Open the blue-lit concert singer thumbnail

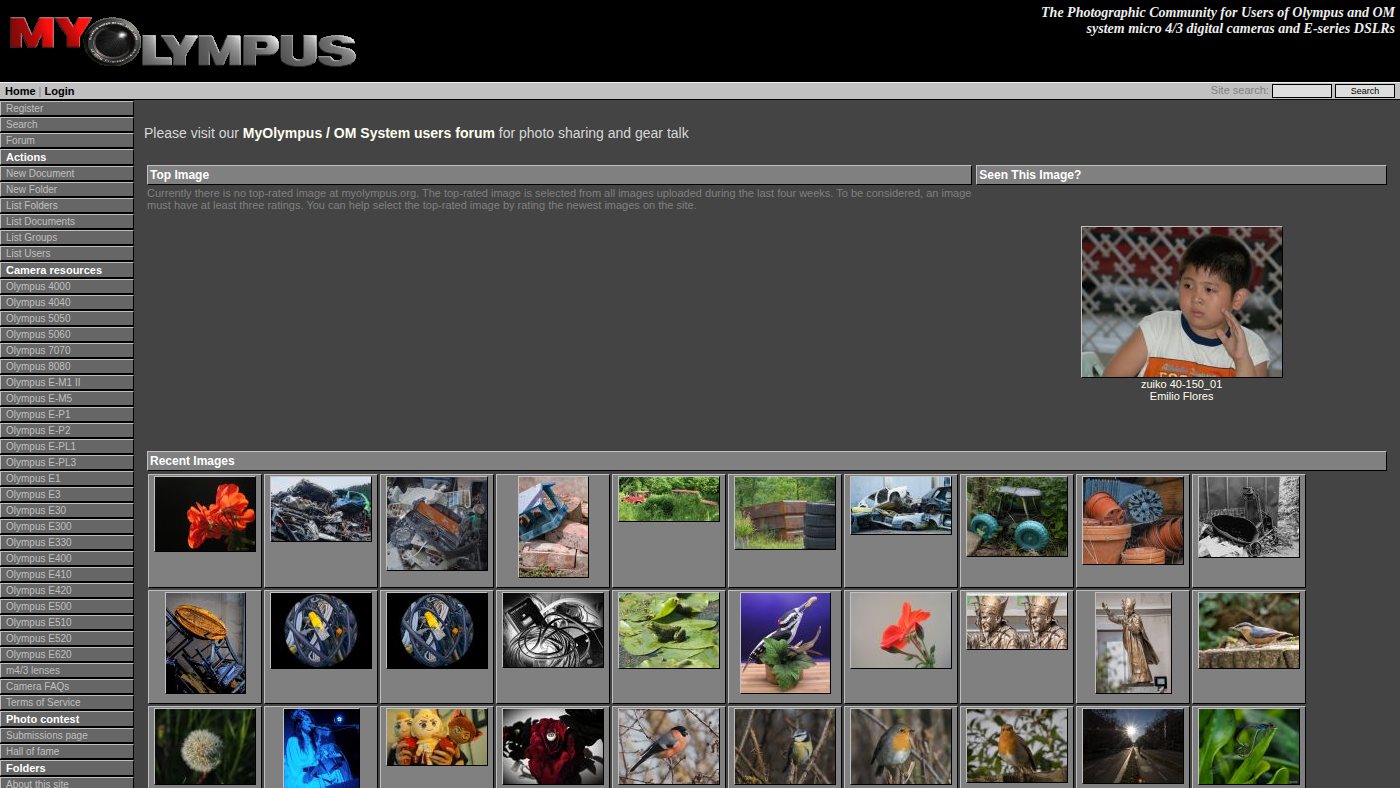(321, 748)
